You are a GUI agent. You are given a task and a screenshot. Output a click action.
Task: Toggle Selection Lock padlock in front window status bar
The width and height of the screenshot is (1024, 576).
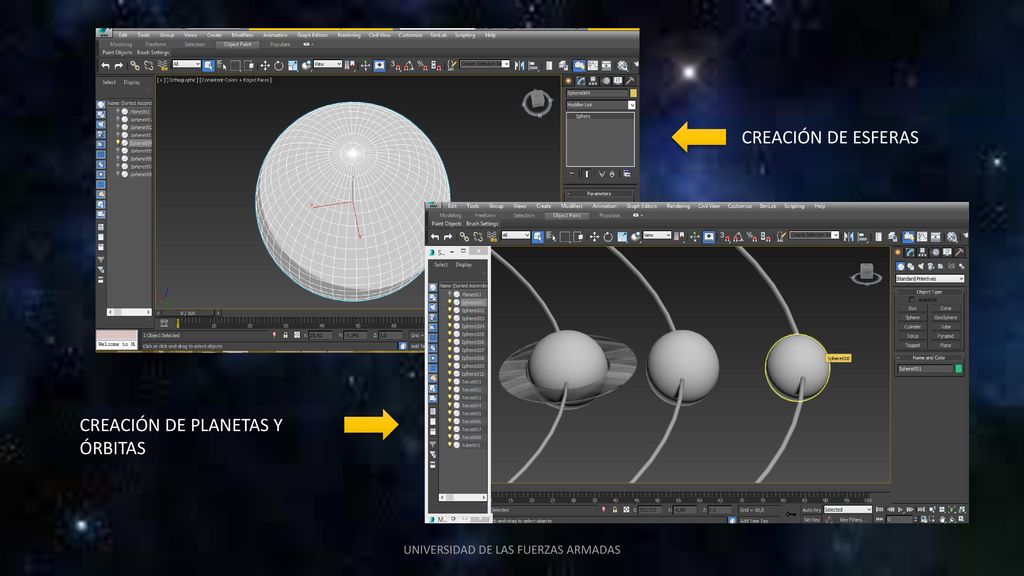[x=615, y=509]
